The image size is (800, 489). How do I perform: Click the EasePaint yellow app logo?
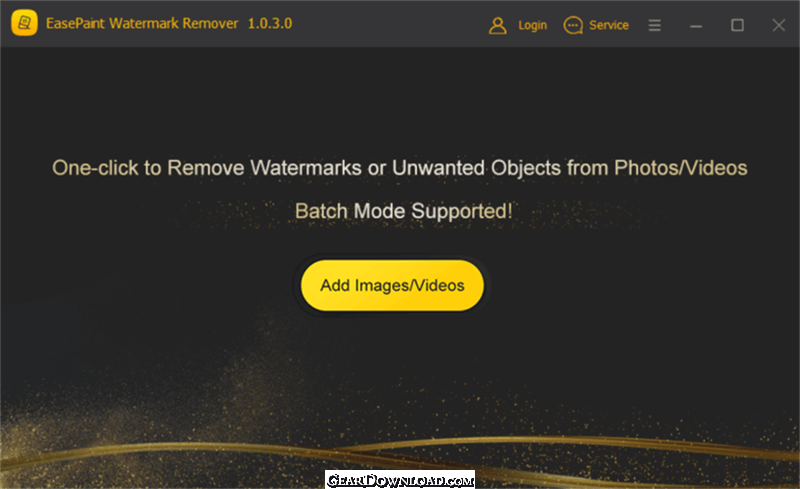point(24,23)
